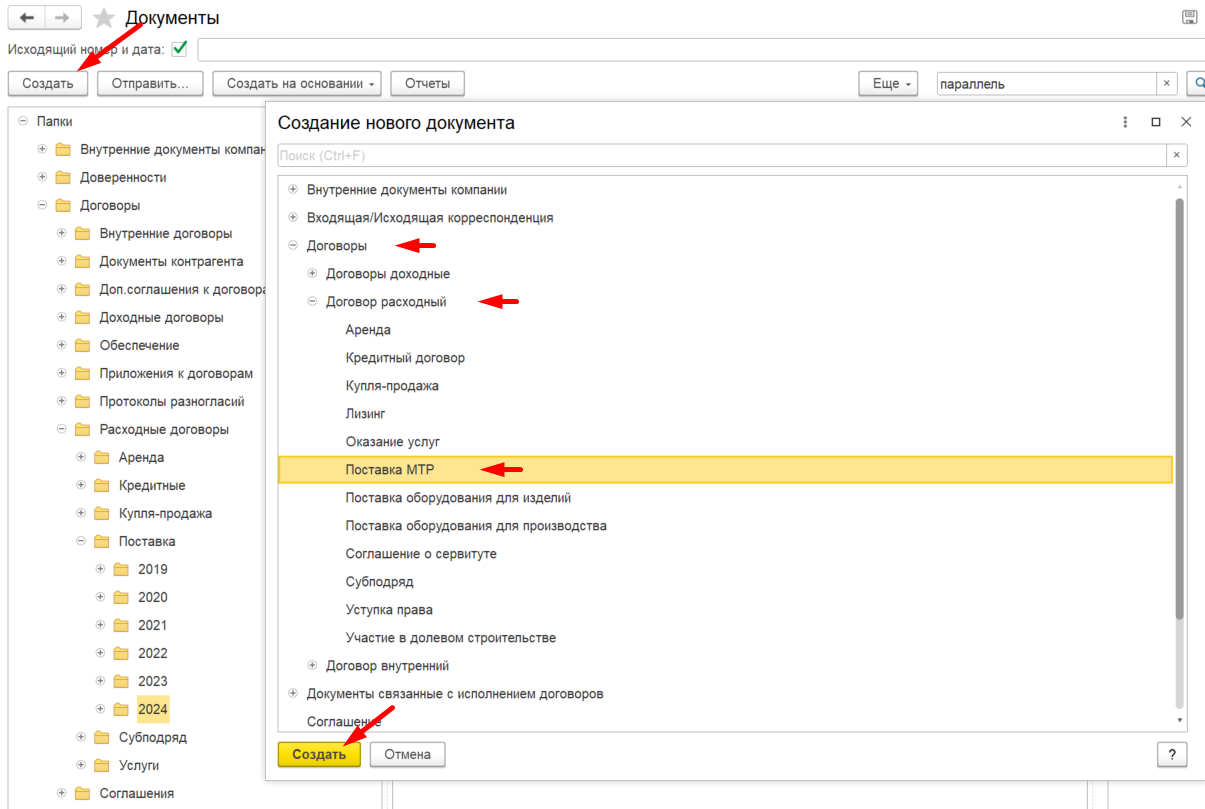Open Отчеты from the toolbar
The width and height of the screenshot is (1205, 809).
point(427,84)
